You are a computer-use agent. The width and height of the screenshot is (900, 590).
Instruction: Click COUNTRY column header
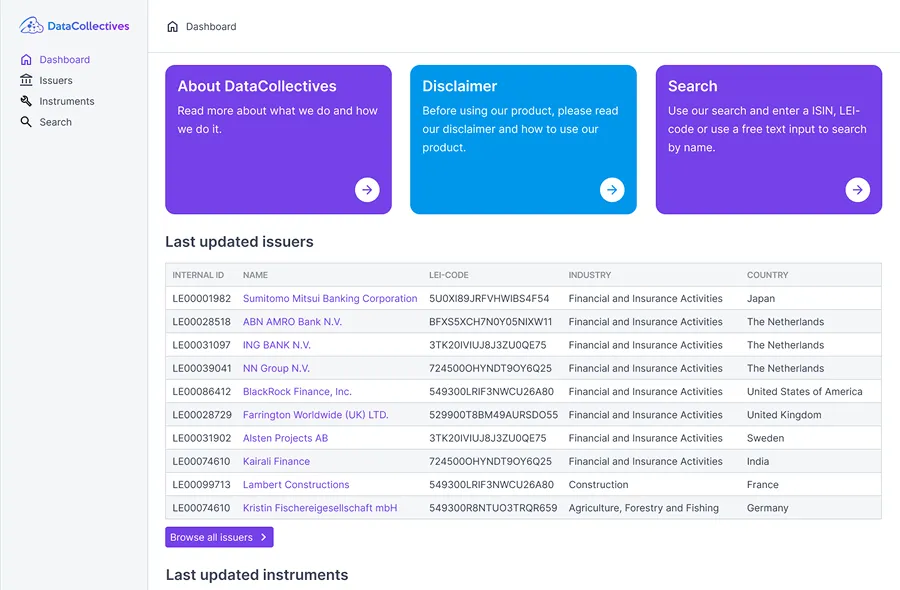(x=767, y=275)
